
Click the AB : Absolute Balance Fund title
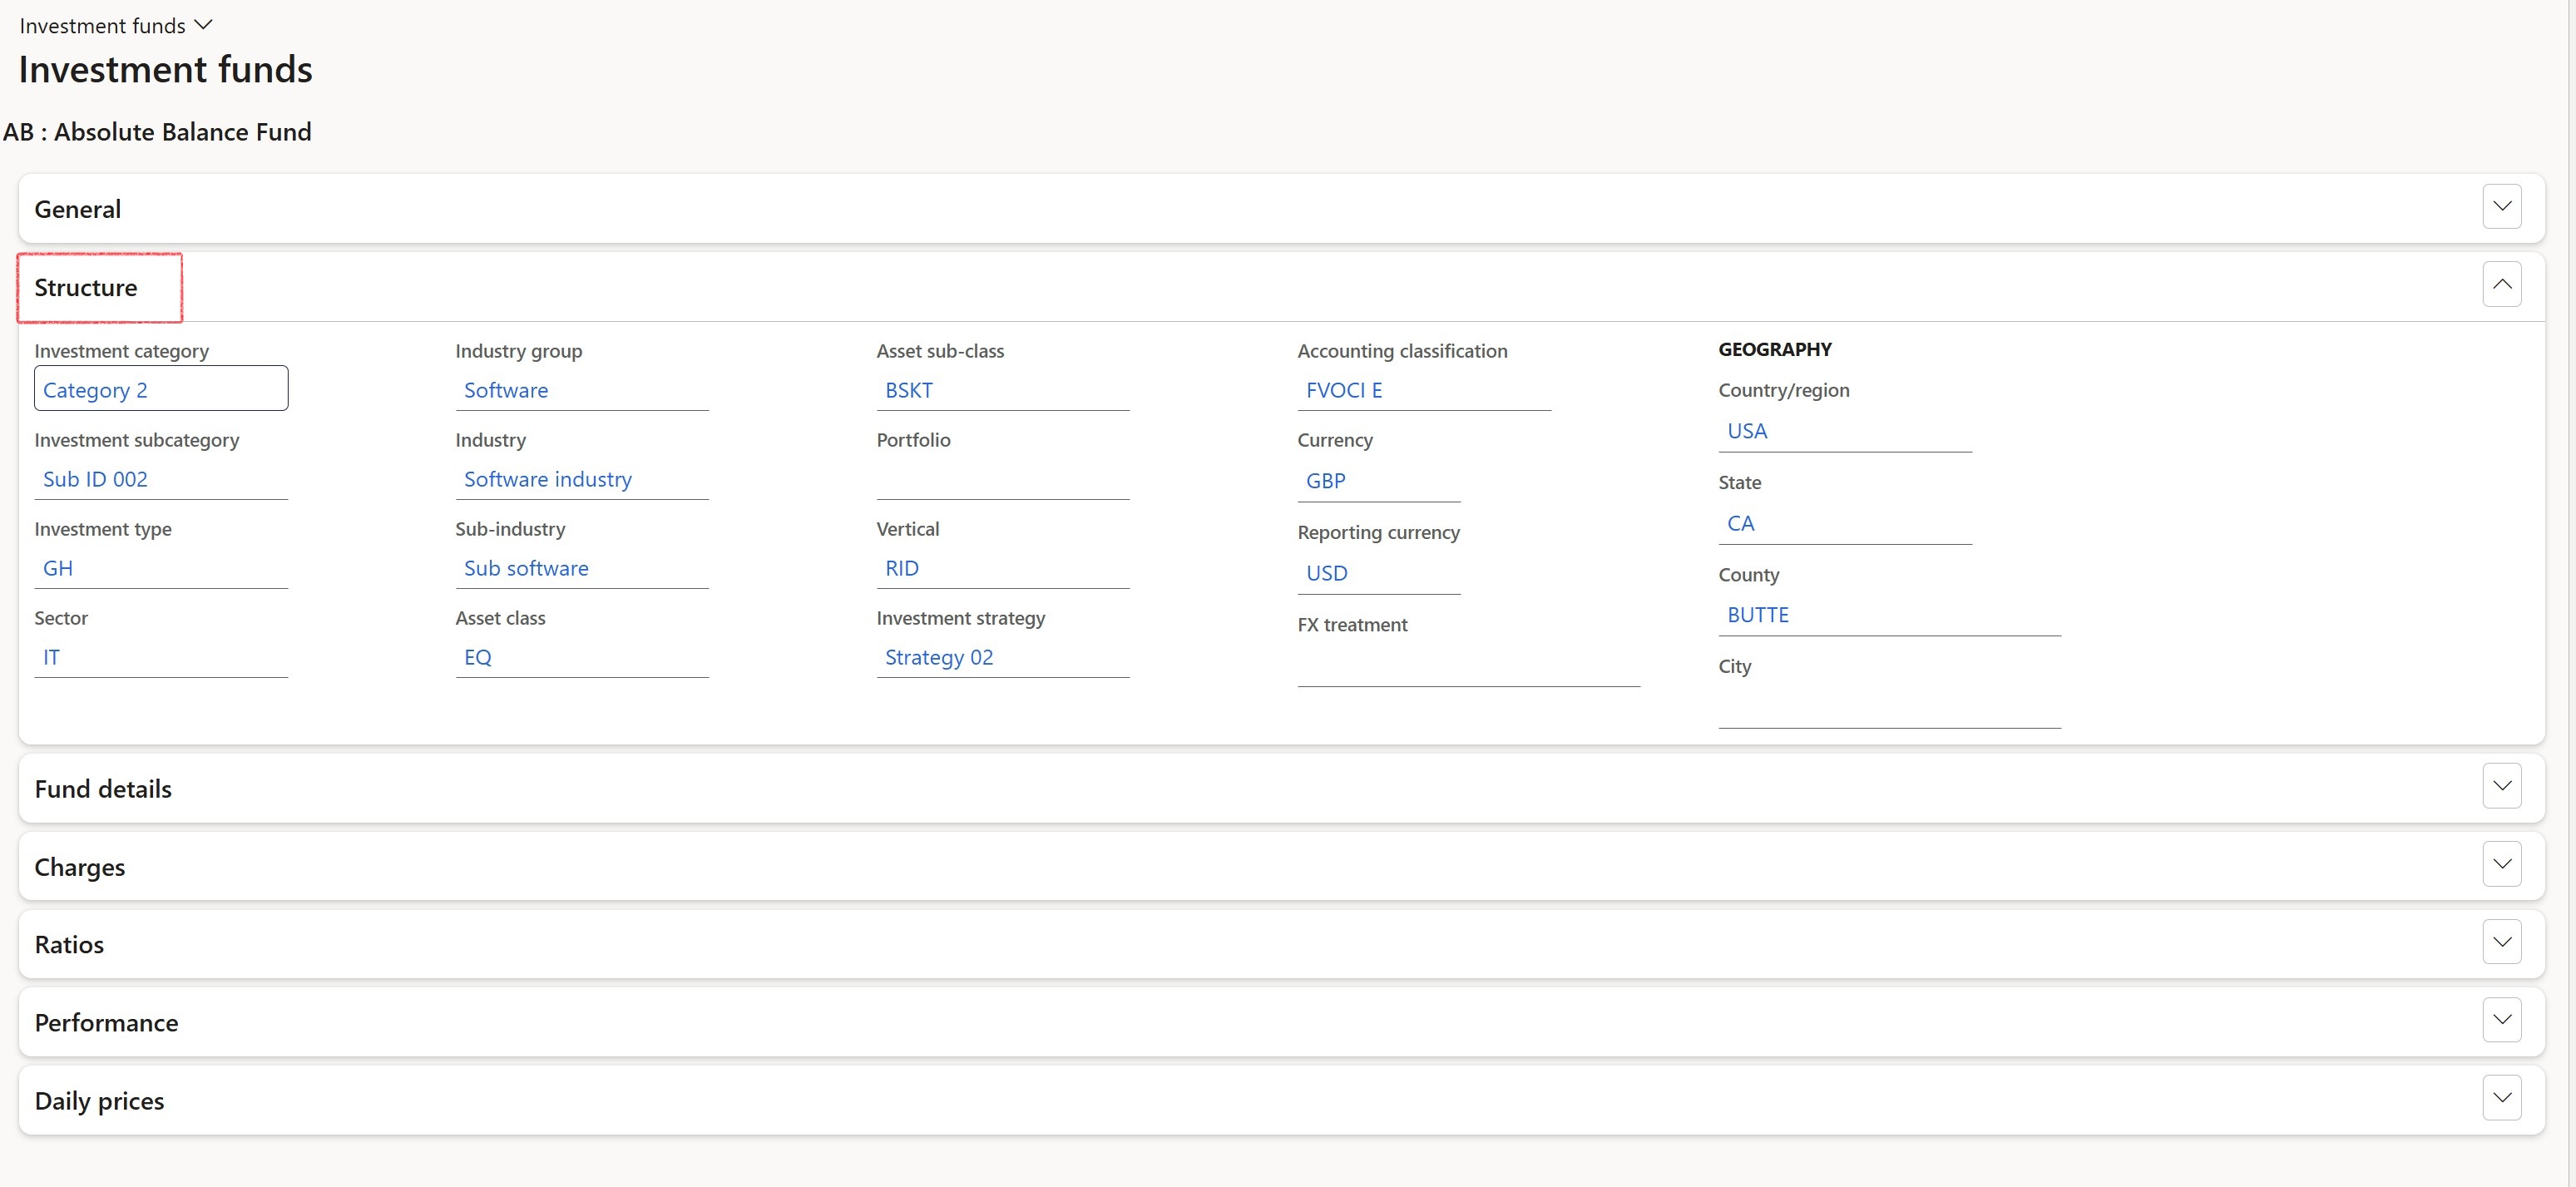tap(158, 132)
